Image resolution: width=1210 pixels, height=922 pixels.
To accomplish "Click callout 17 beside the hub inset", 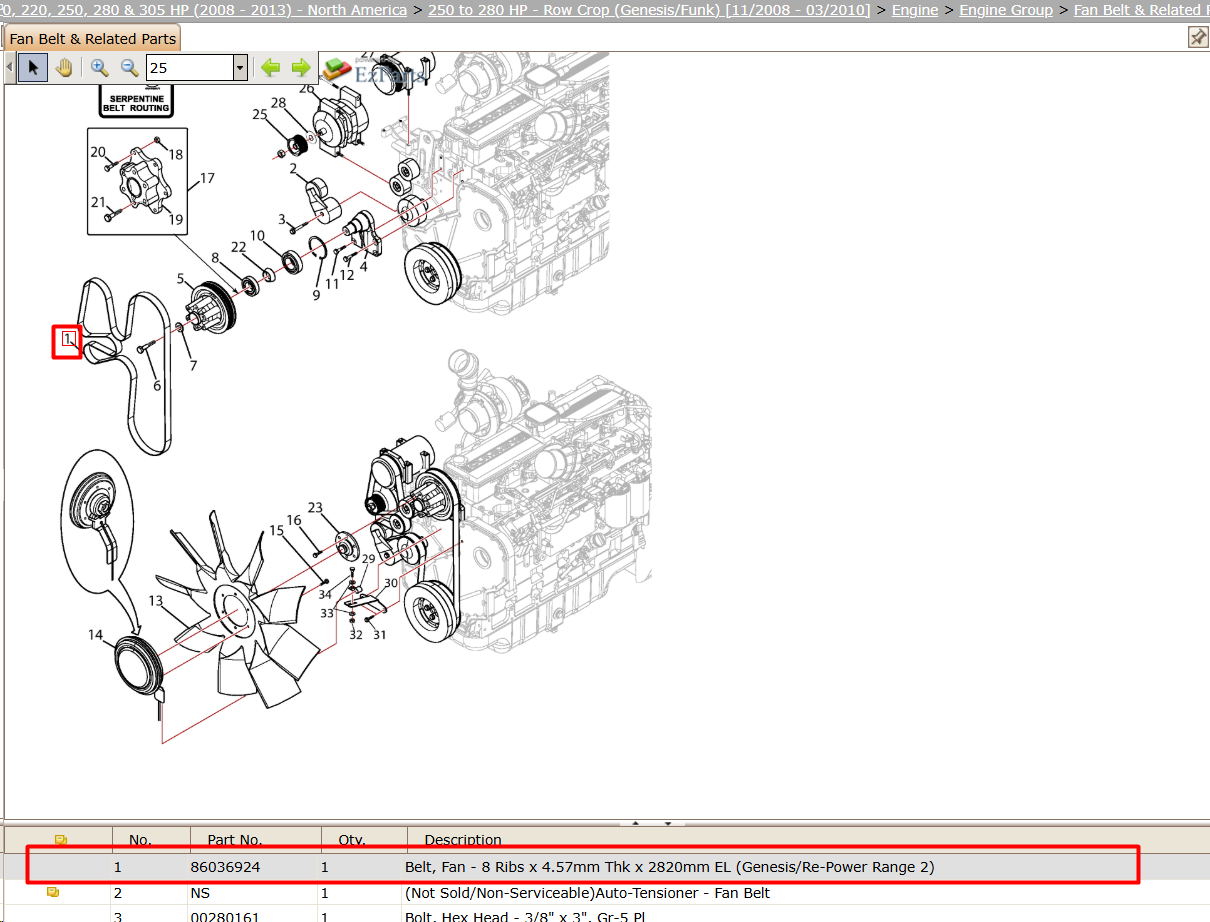I will pos(207,179).
